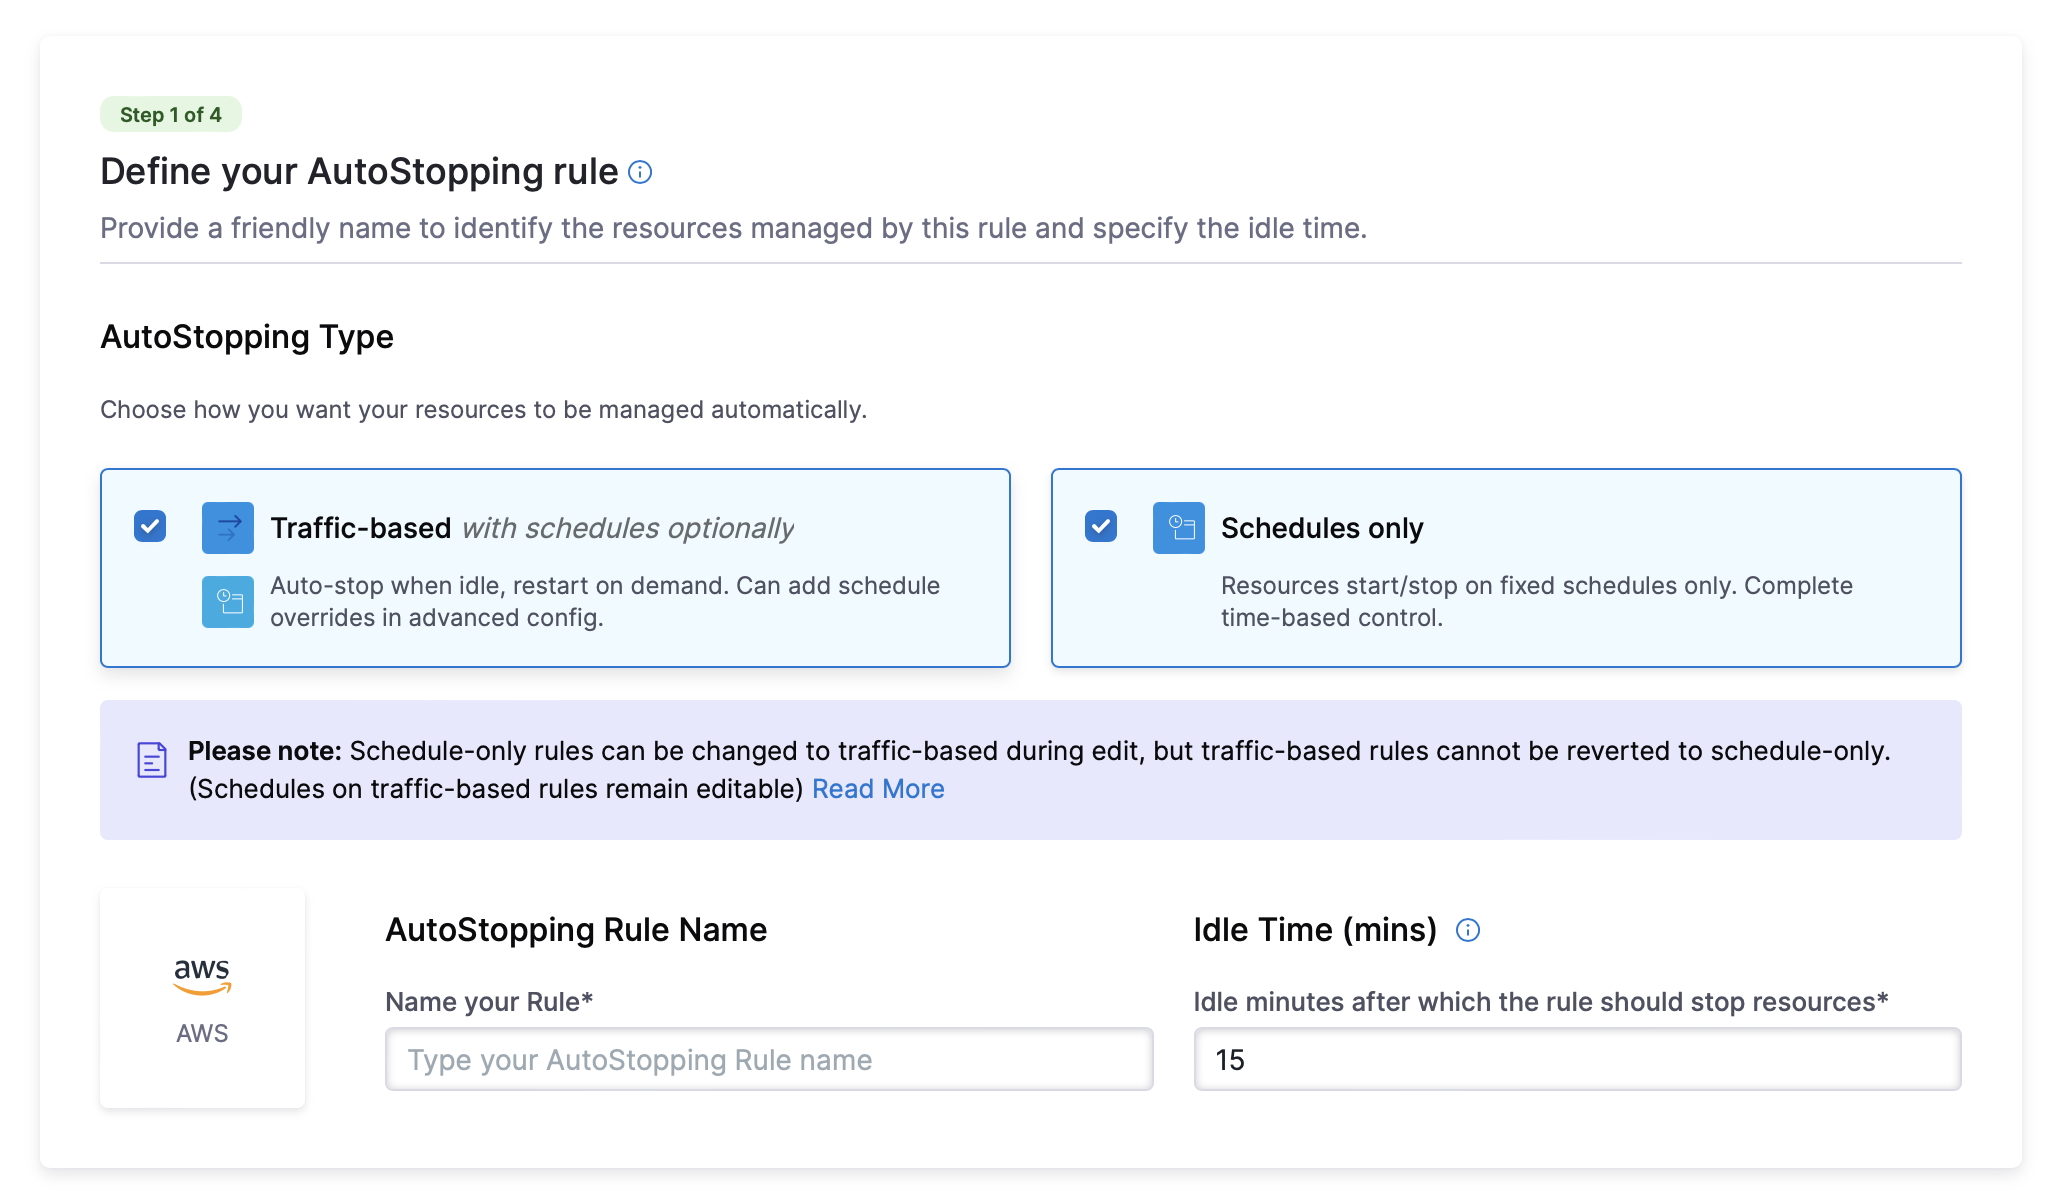Click the Idle Time minutes field showing 15

pos(1576,1059)
